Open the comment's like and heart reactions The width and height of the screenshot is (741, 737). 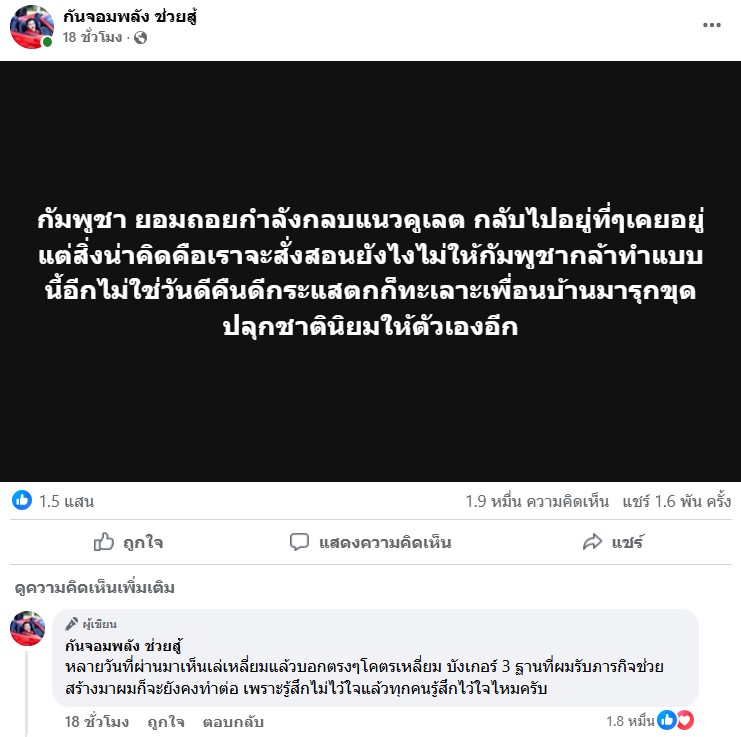click(650, 720)
